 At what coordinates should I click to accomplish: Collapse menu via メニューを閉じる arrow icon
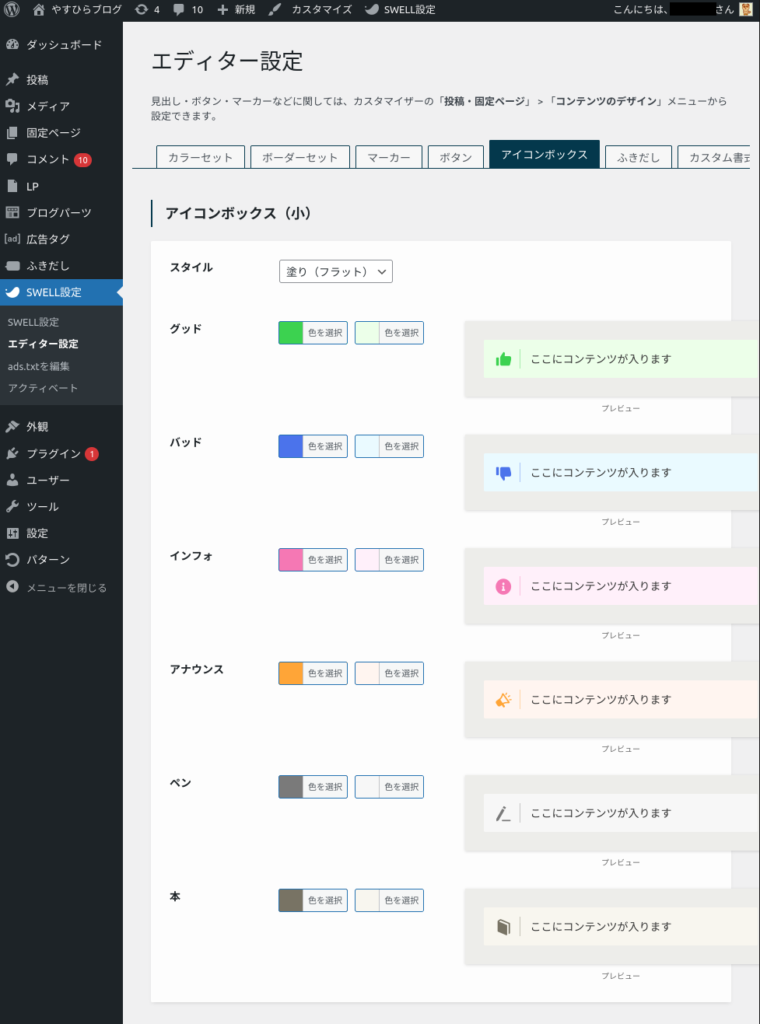[x=12, y=586]
